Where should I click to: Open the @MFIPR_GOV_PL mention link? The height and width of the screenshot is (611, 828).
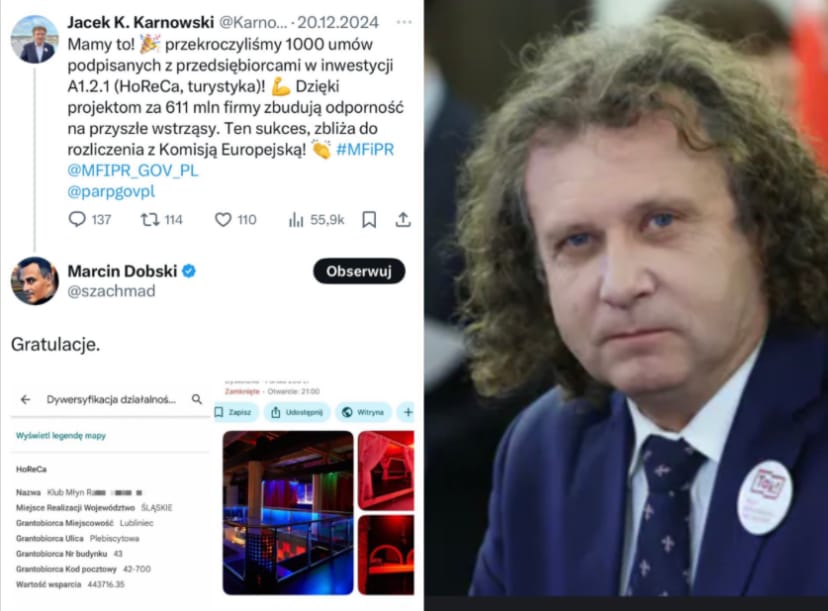coord(133,171)
